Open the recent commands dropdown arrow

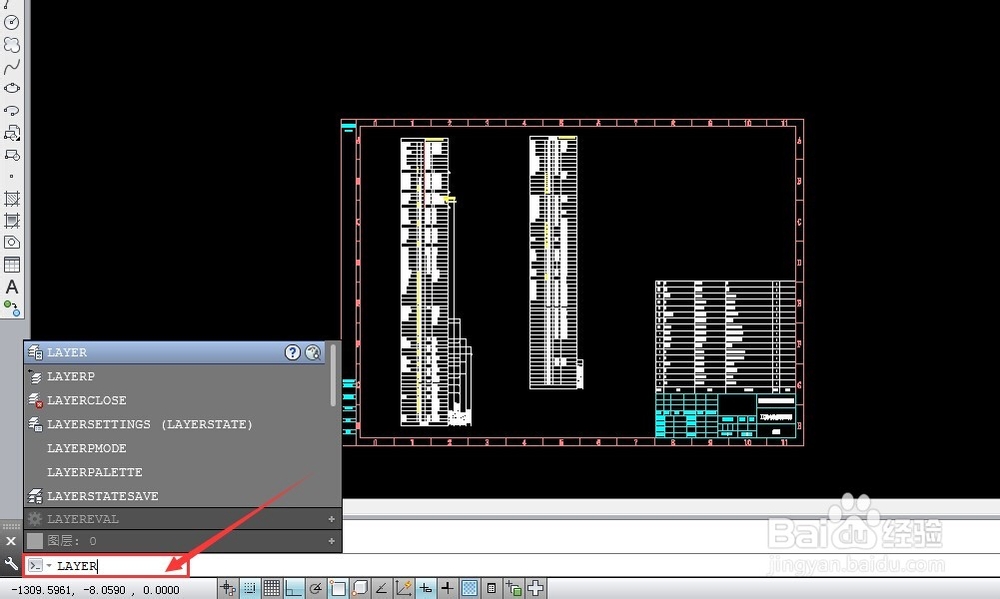(49, 565)
